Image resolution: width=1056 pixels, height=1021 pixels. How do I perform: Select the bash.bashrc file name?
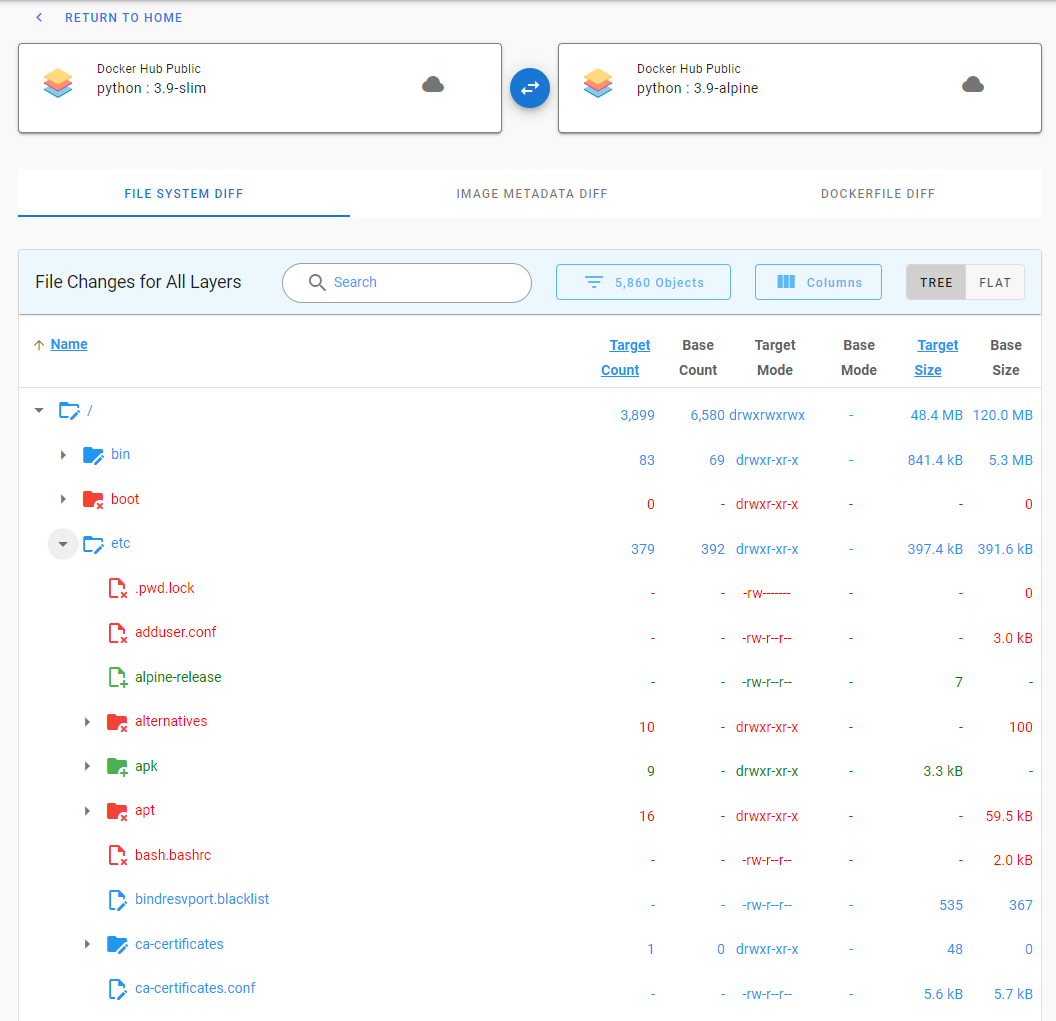point(172,855)
